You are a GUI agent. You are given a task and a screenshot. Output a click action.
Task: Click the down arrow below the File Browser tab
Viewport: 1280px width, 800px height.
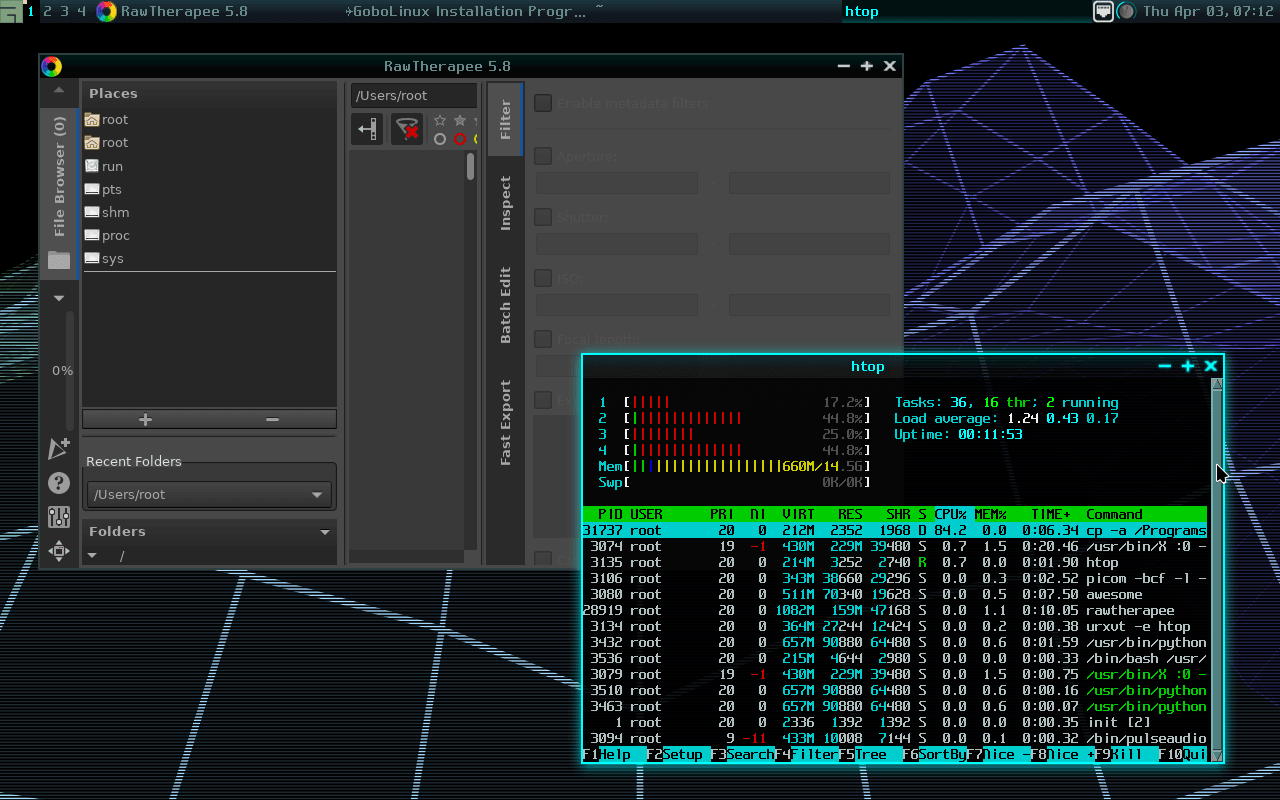click(x=59, y=298)
